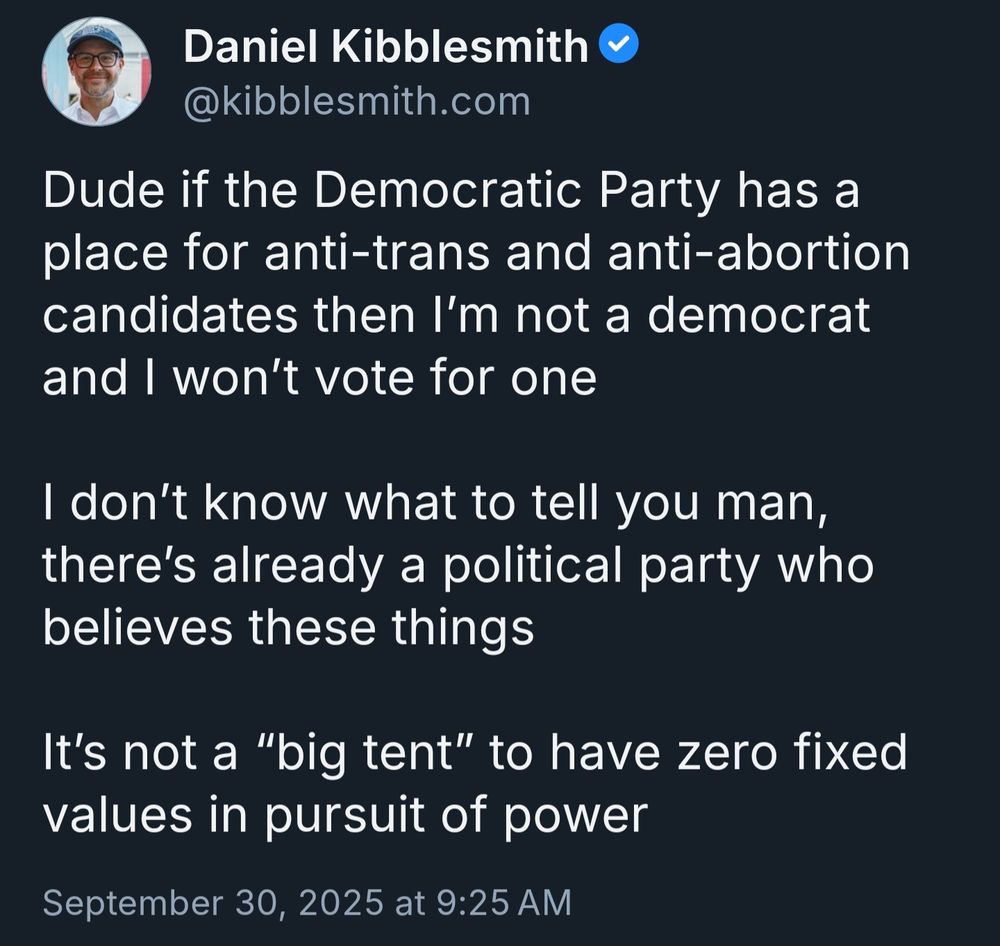Click the line "candidates then I'm not a democrat"
This screenshot has height=946, width=1000.
(x=457, y=315)
